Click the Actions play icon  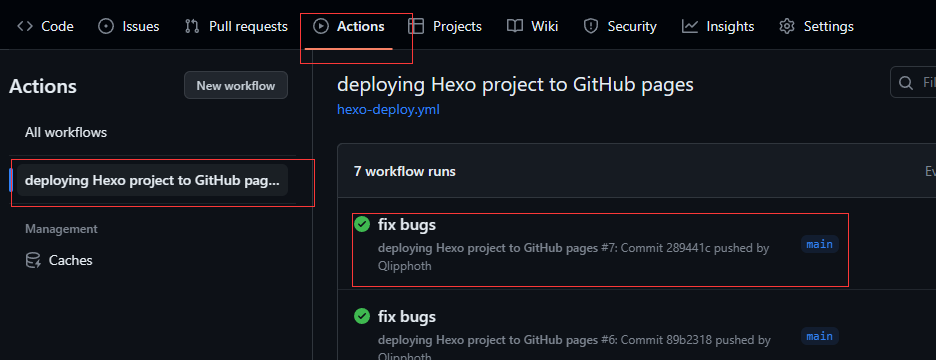tap(321, 26)
